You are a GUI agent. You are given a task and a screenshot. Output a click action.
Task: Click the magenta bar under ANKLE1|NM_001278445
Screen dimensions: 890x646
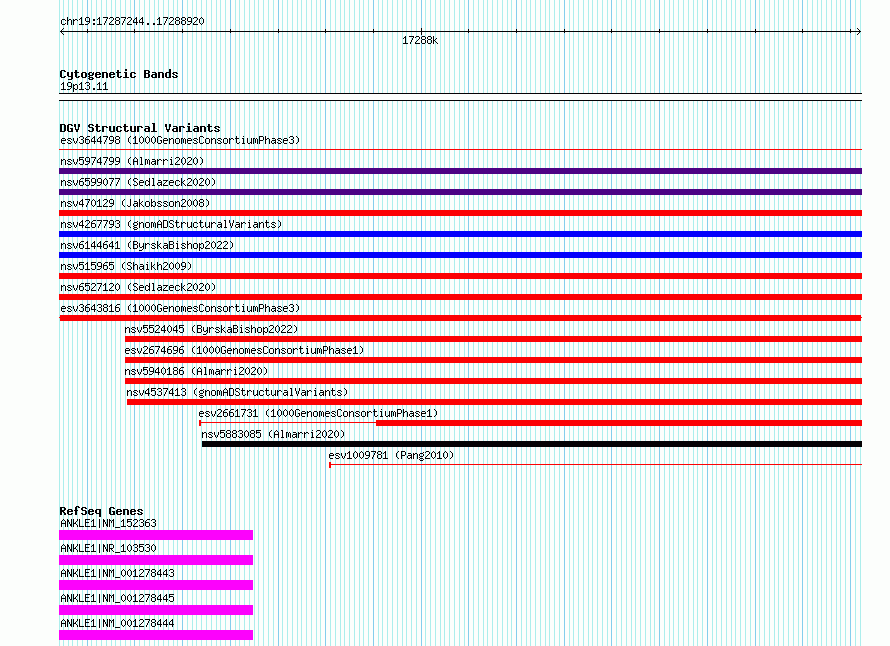(x=156, y=610)
